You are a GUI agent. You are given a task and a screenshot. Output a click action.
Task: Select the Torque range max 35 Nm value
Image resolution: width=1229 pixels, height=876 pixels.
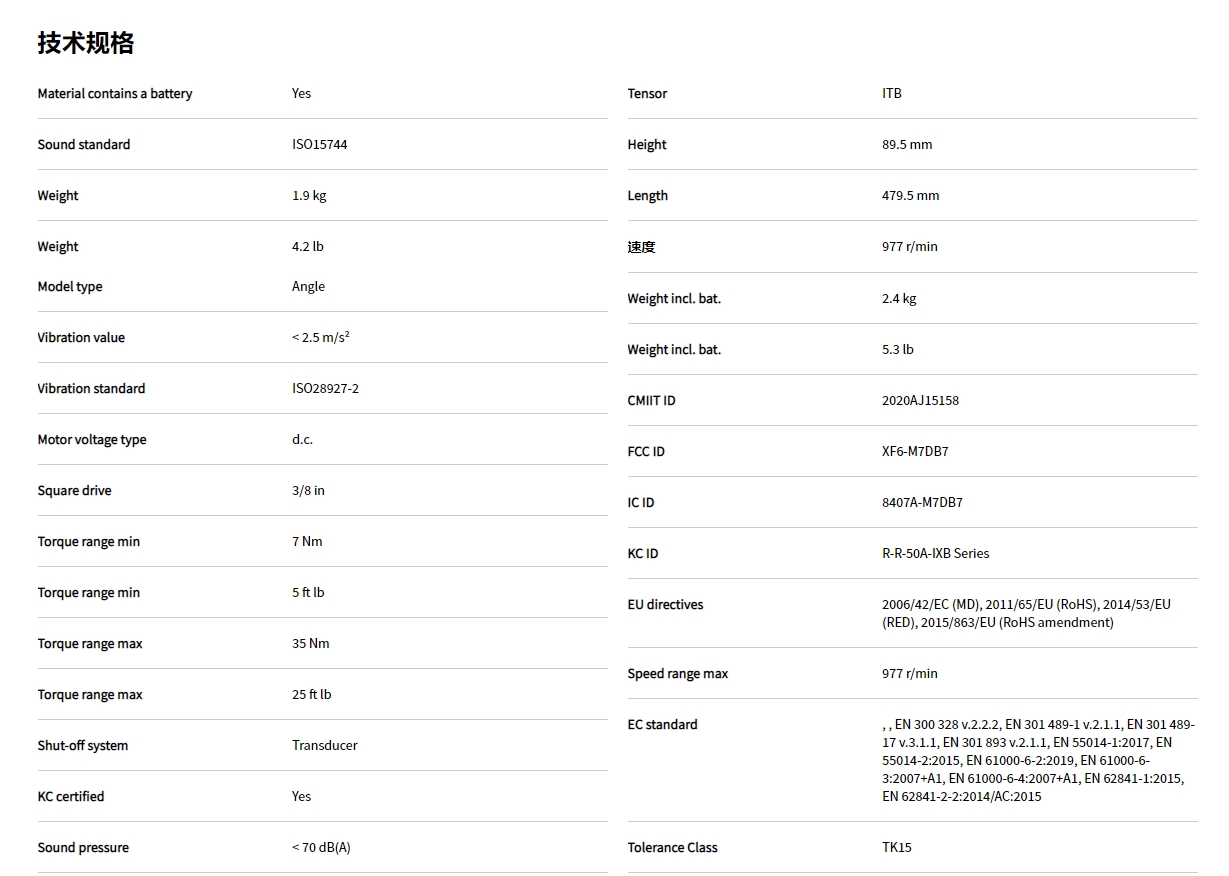310,644
